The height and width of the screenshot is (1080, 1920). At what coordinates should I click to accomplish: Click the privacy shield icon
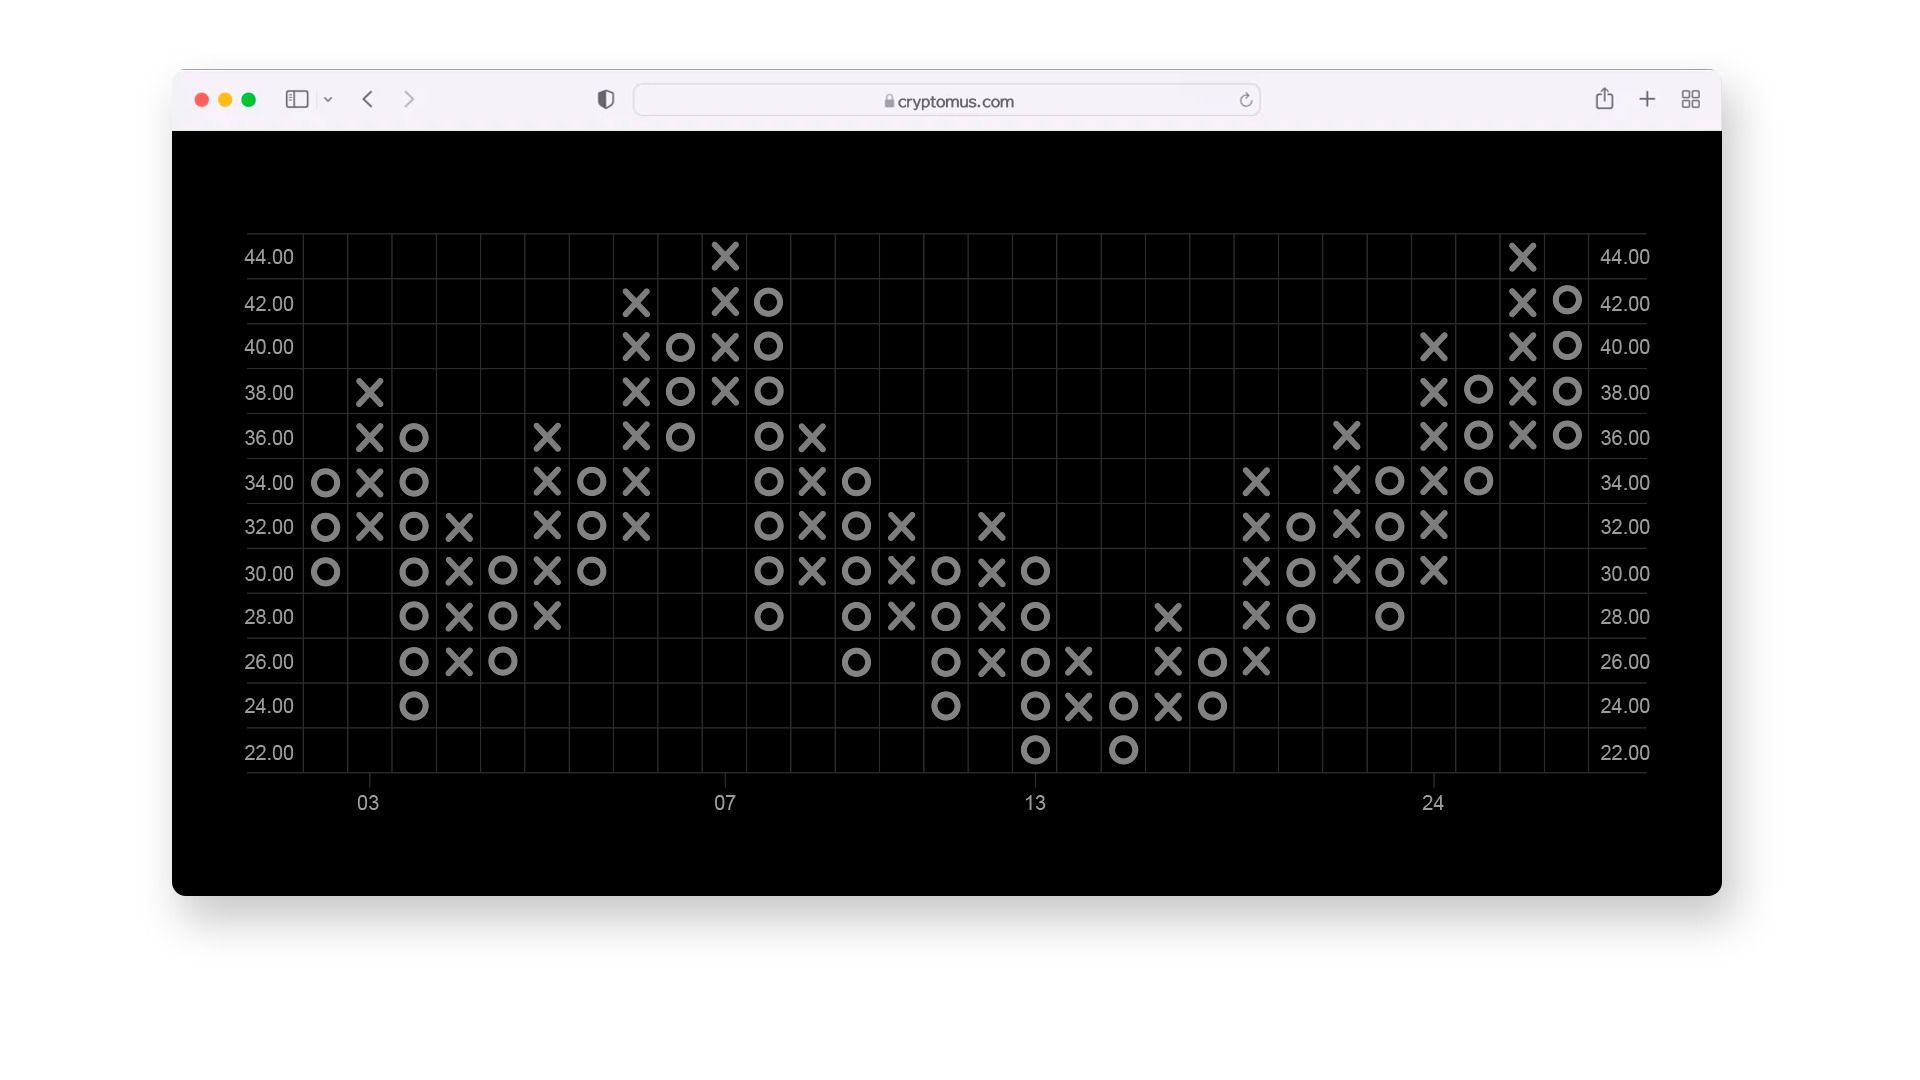(606, 99)
